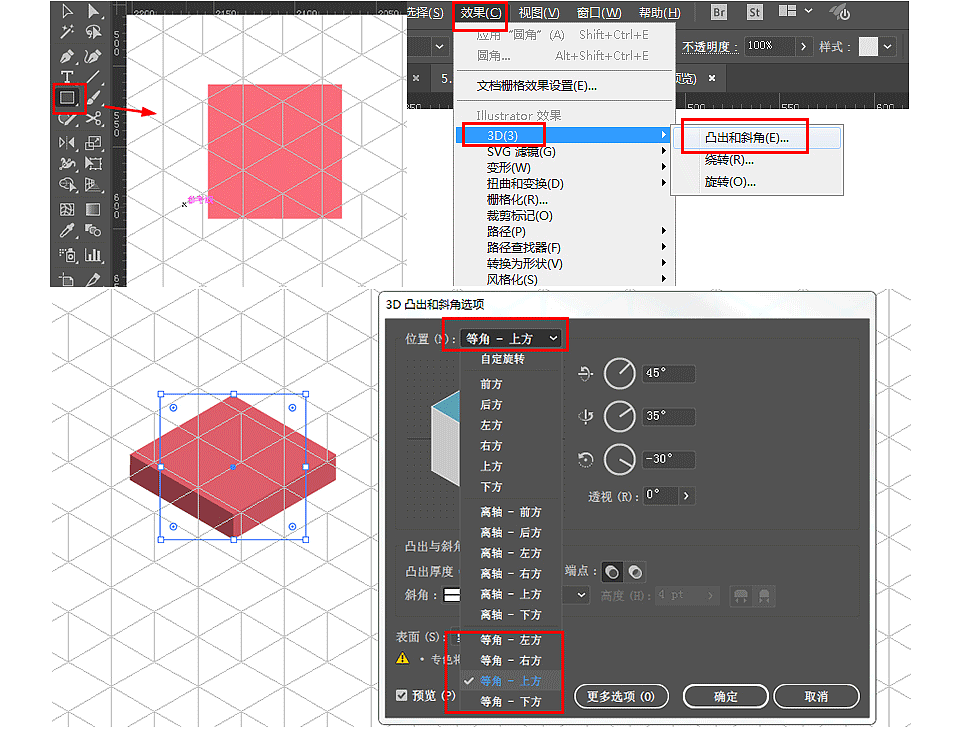Select 等角 - 下方 position option

point(511,702)
